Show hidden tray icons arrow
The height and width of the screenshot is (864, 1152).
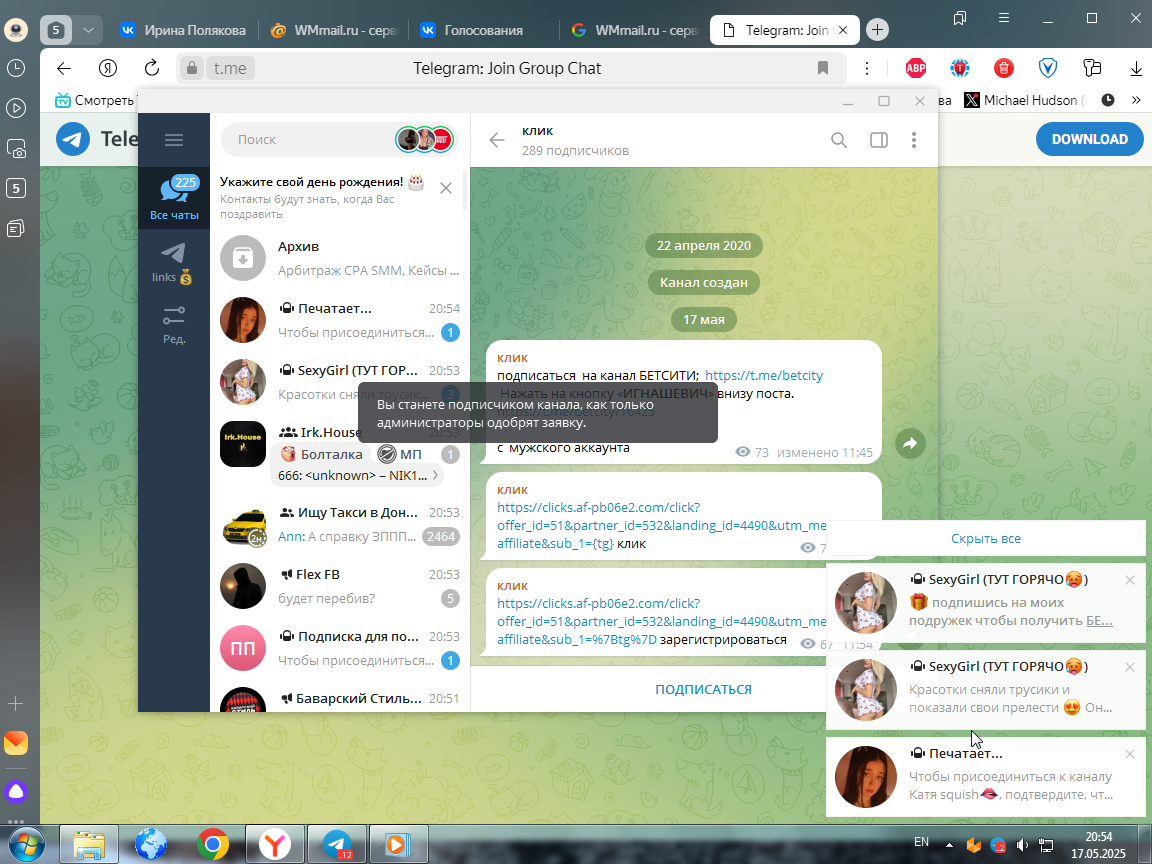[949, 846]
